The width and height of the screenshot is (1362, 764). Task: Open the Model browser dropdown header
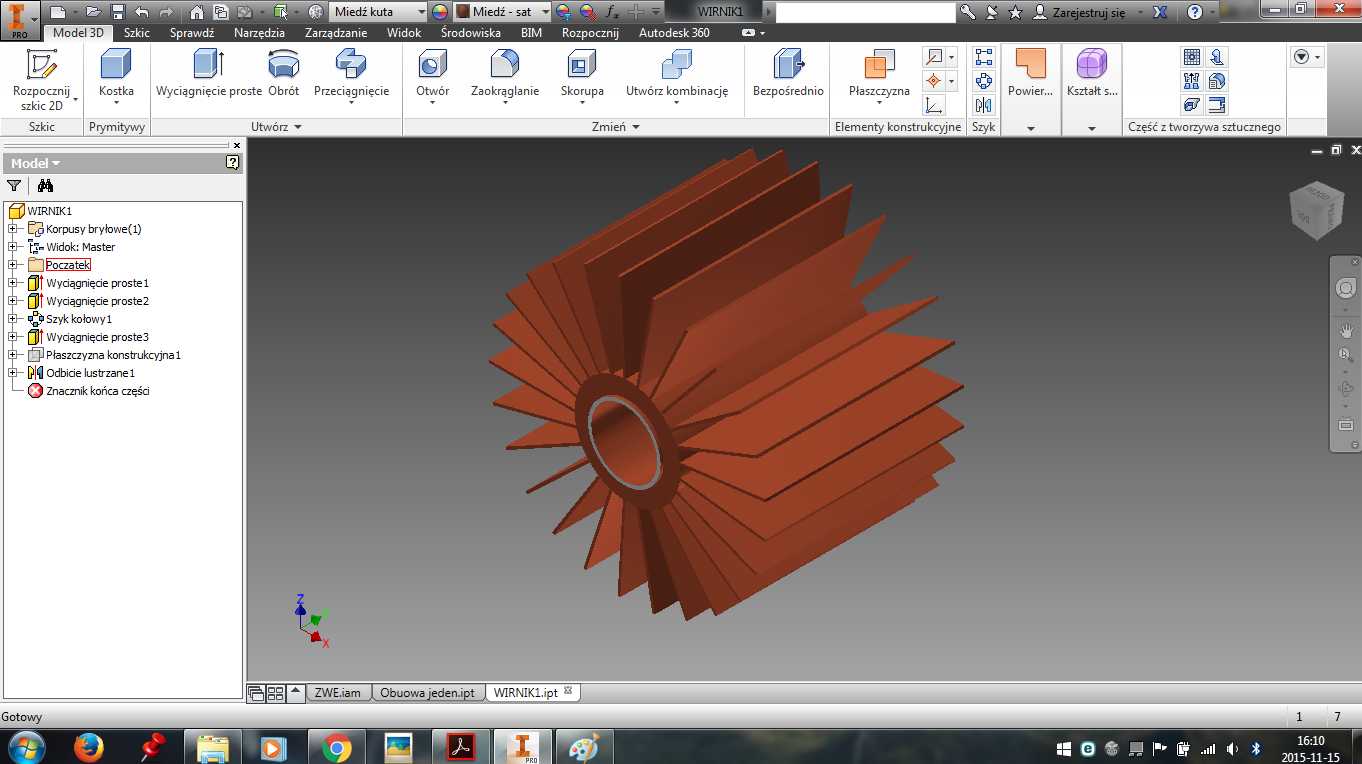(x=36, y=163)
